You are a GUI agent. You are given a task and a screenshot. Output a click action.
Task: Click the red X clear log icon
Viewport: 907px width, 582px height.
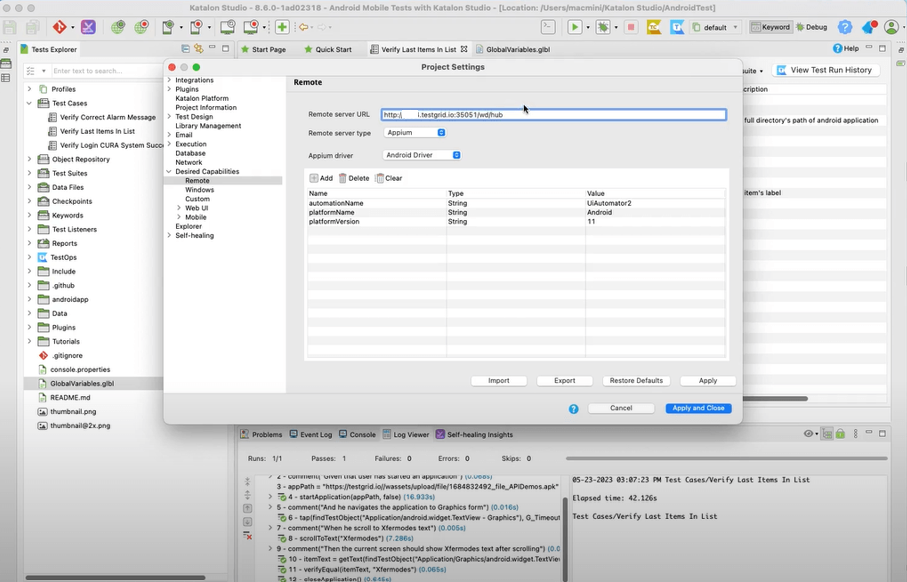(x=248, y=536)
